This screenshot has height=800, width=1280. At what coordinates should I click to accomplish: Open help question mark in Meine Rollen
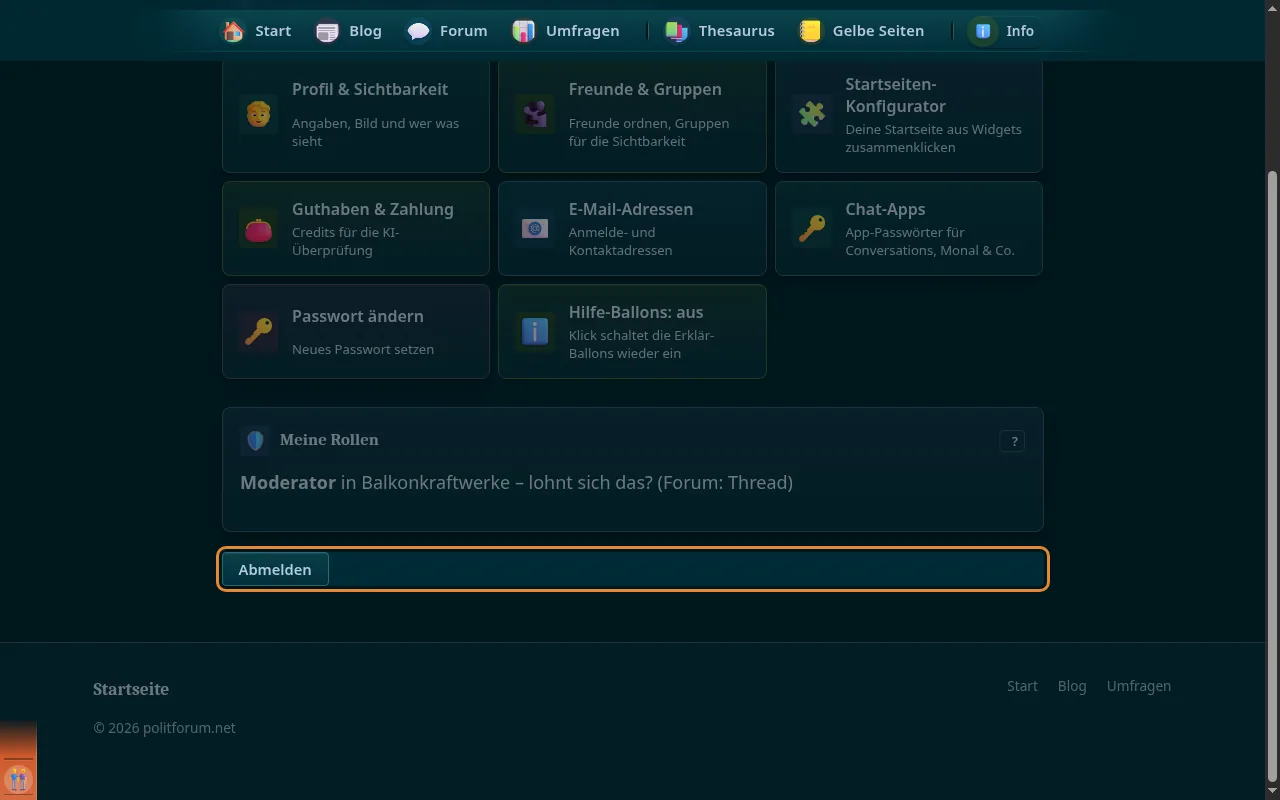(x=1012, y=441)
